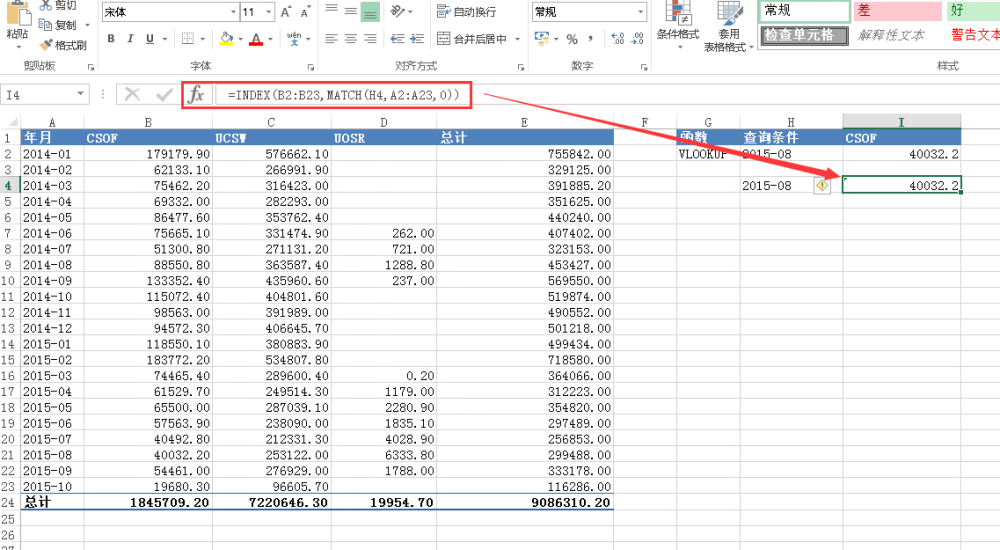
Task: Toggle bottom vertical alignment (highlighted)
Action: pyautogui.click(x=370, y=11)
